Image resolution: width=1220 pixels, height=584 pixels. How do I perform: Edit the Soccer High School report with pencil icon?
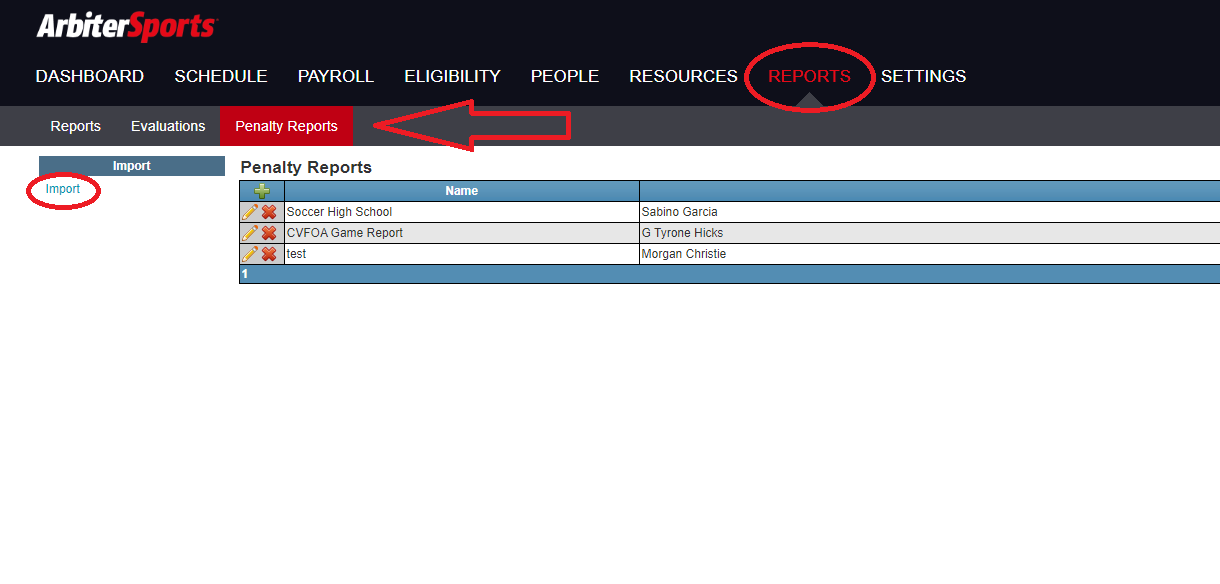click(x=250, y=211)
